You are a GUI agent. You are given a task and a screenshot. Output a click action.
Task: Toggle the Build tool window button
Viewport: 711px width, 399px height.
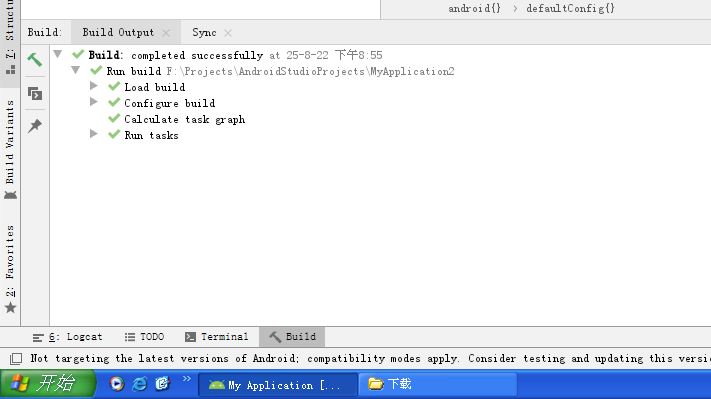pyautogui.click(x=292, y=337)
